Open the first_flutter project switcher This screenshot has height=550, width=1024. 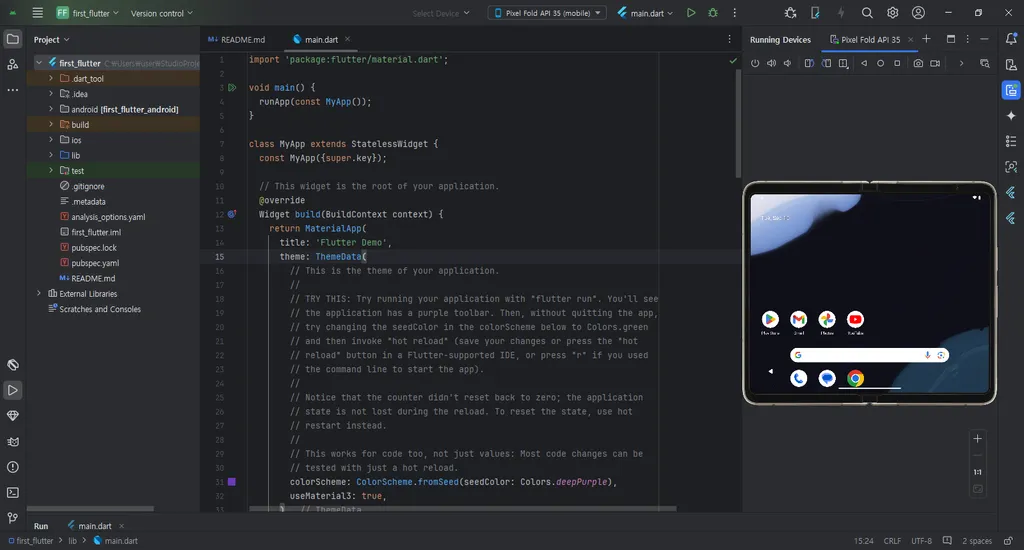(87, 13)
